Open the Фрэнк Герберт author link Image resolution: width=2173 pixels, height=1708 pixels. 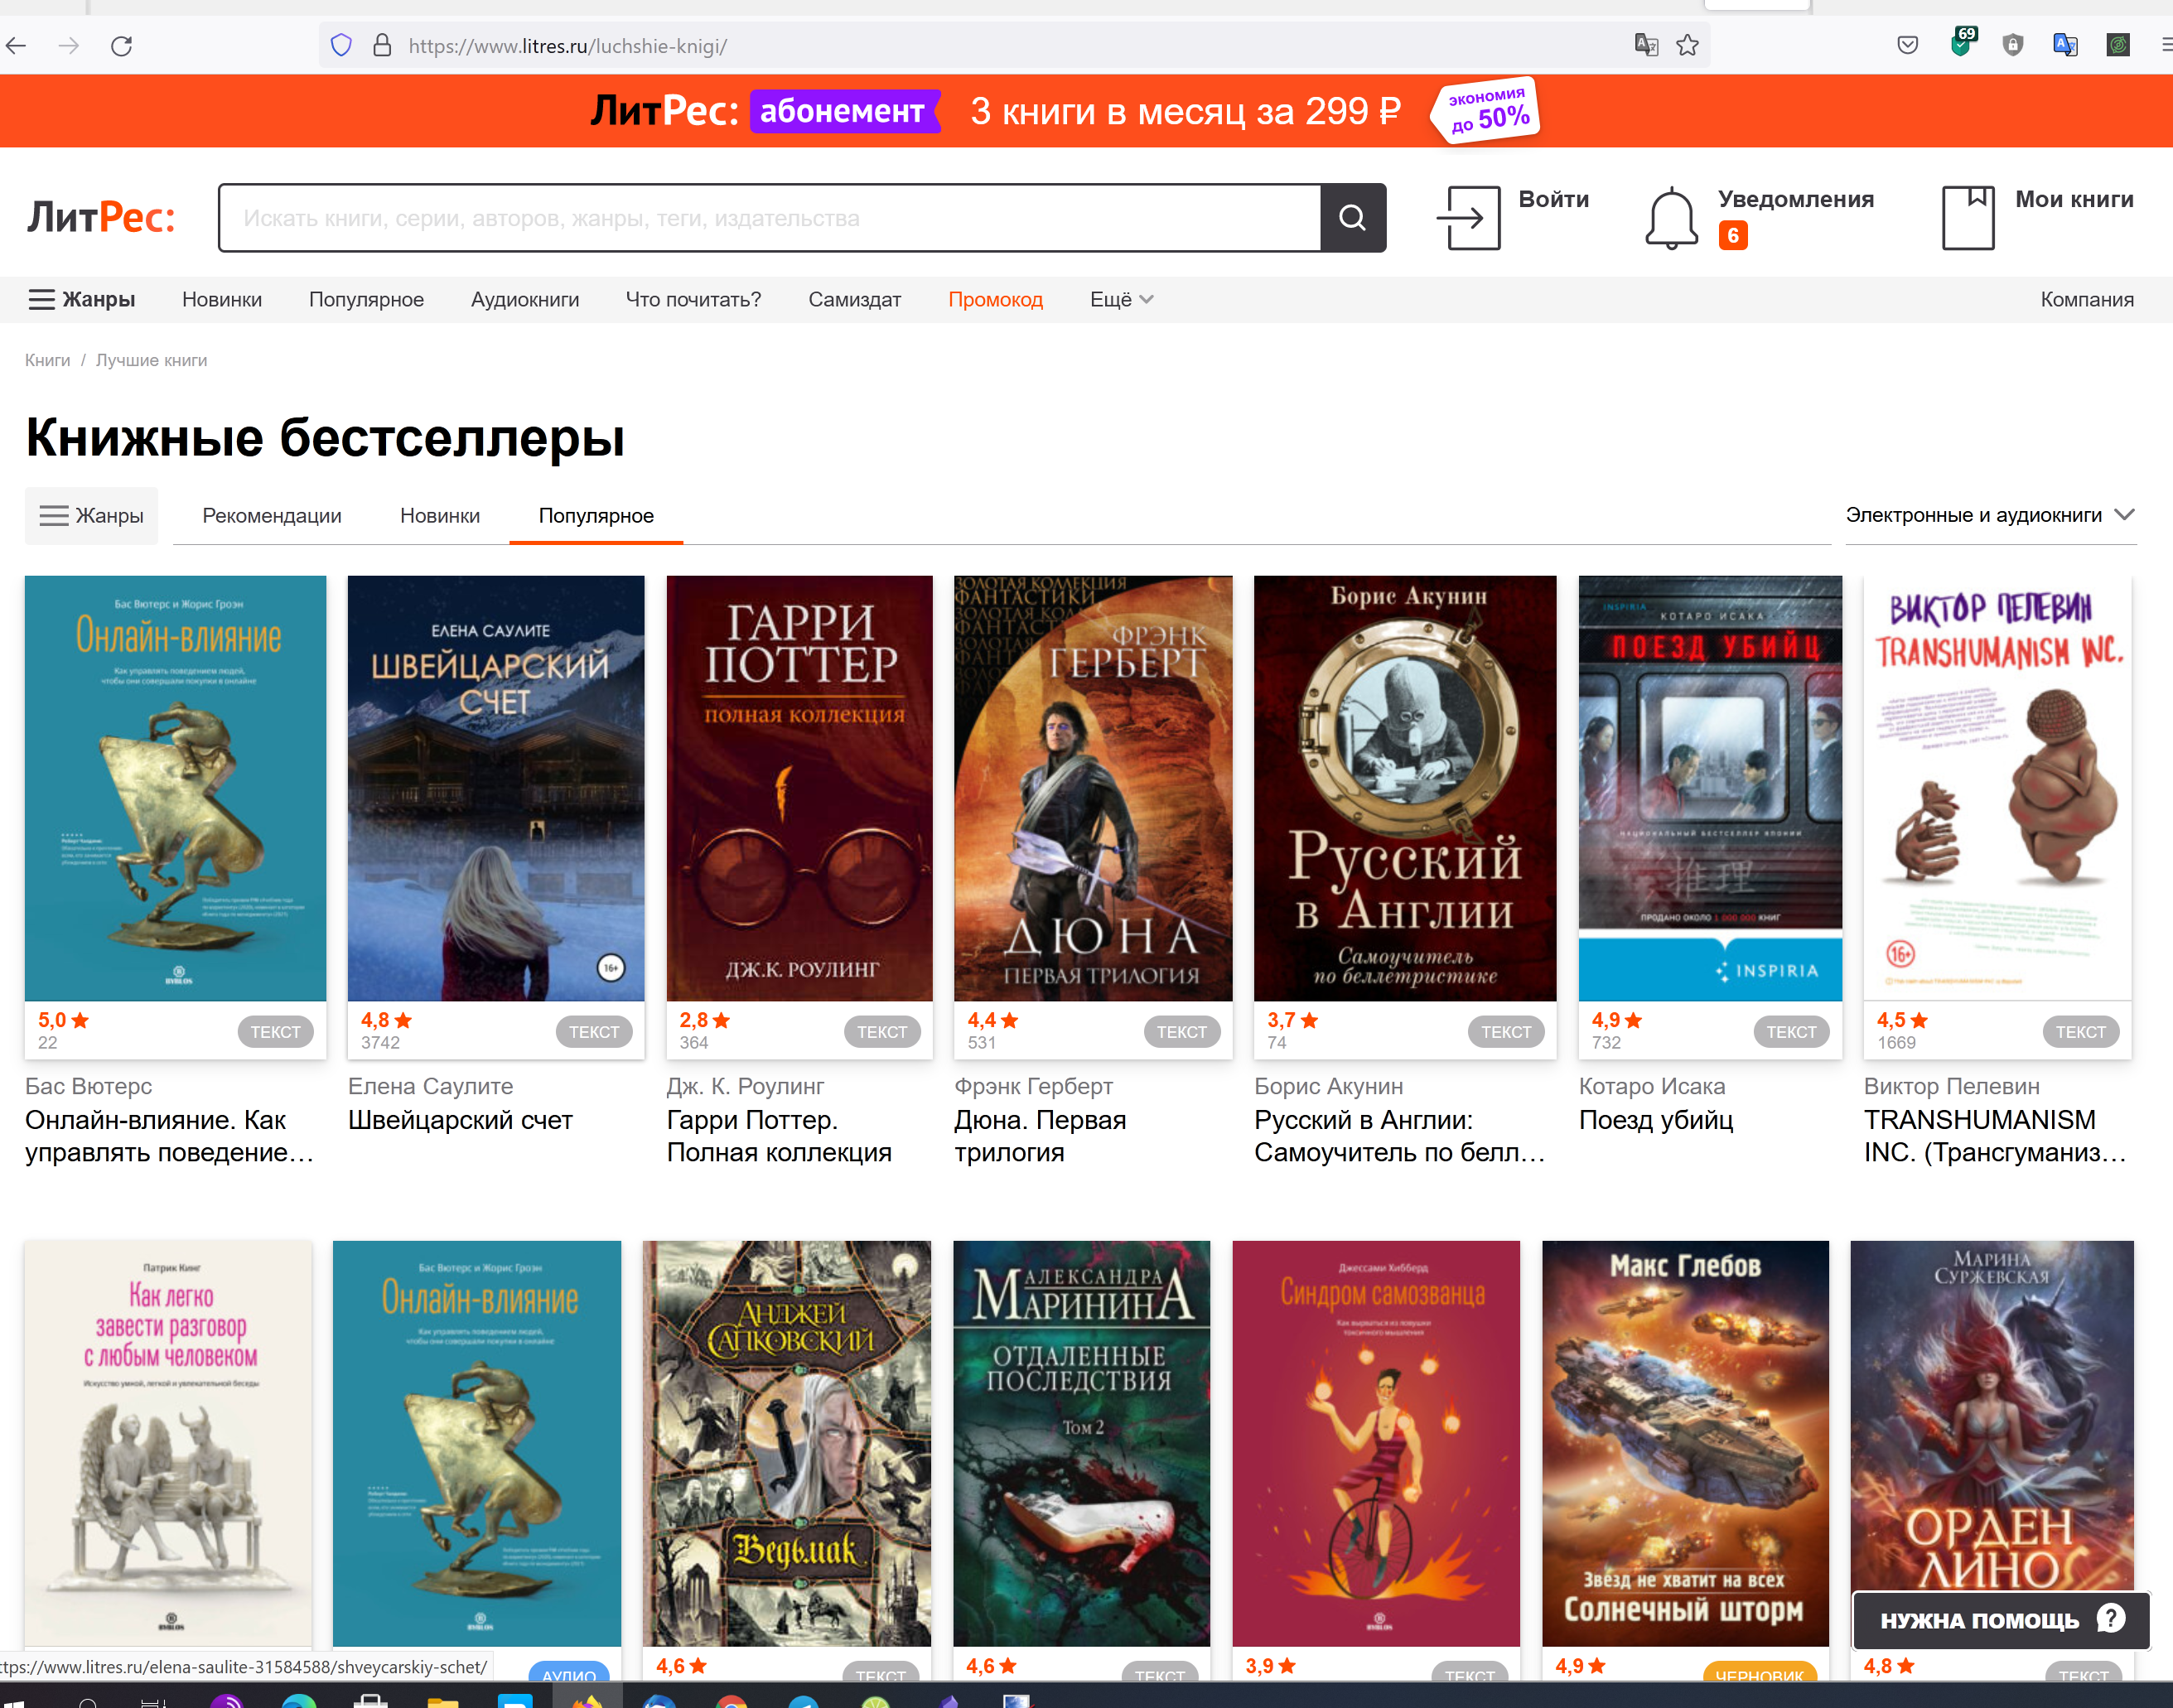point(1032,1086)
